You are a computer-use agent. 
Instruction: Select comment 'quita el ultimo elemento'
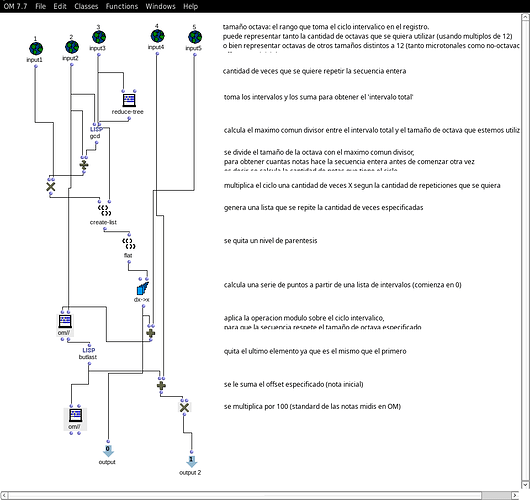pos(315,351)
